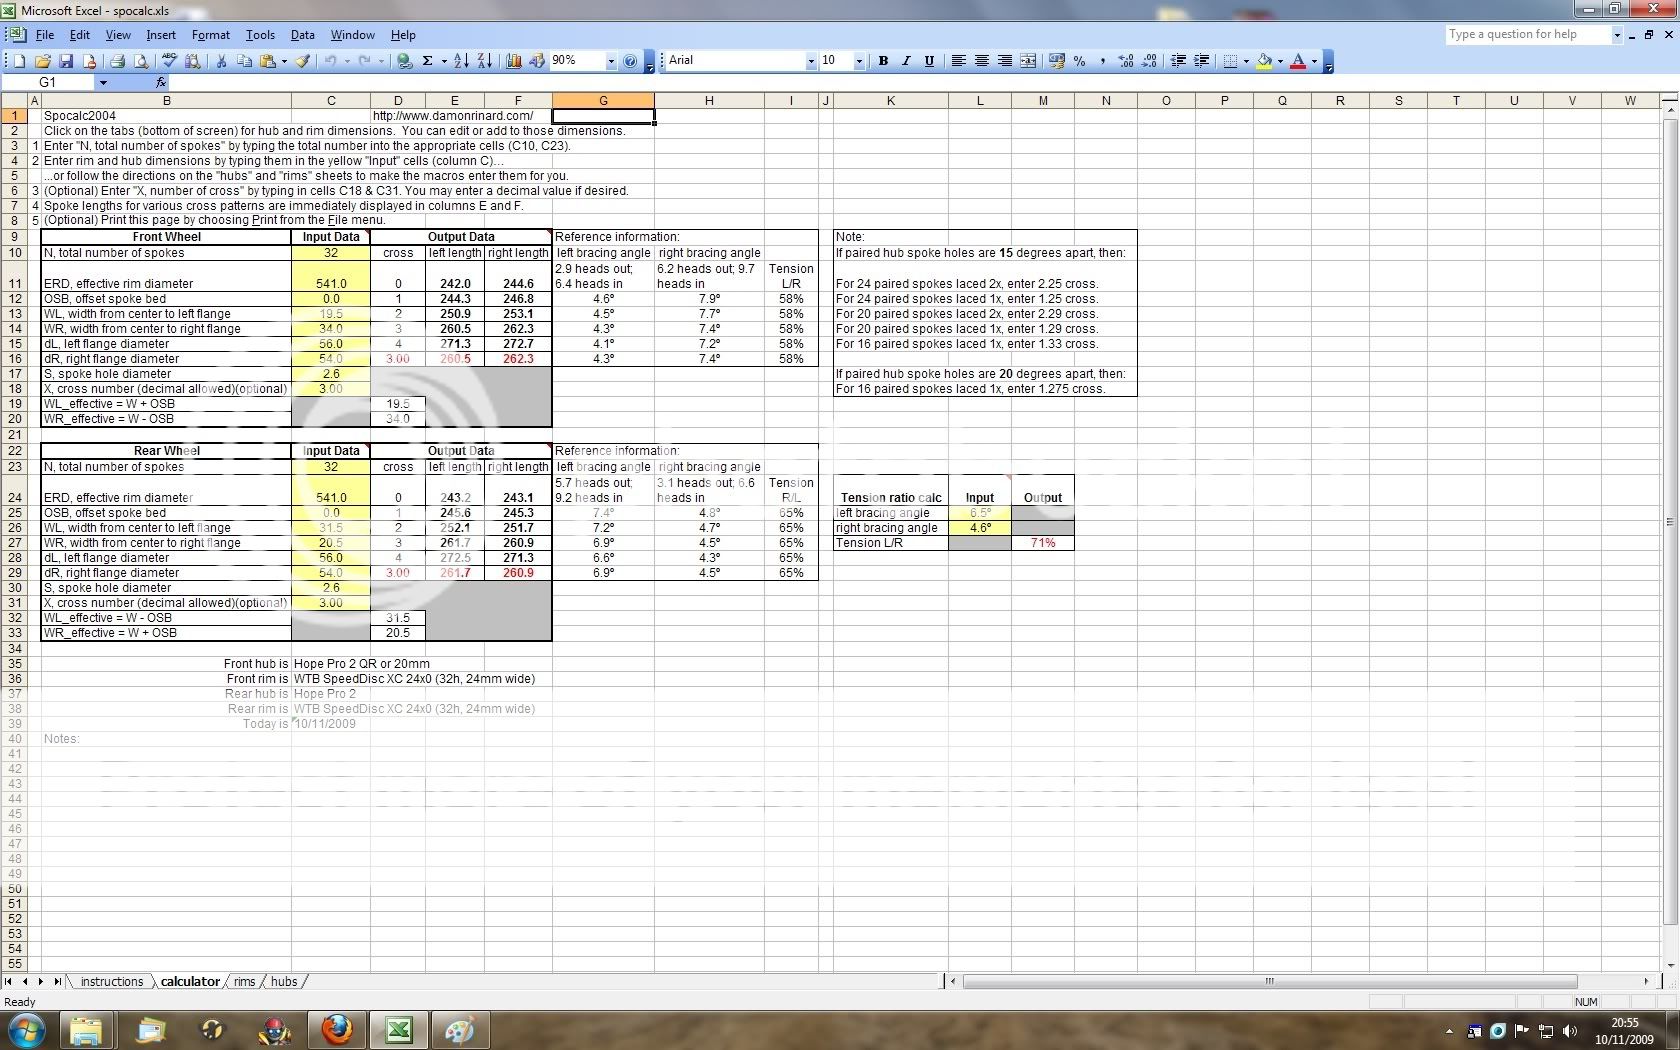Viewport: 1680px width, 1050px height.
Task: Open the Arial font name dropdown
Action: (810, 61)
